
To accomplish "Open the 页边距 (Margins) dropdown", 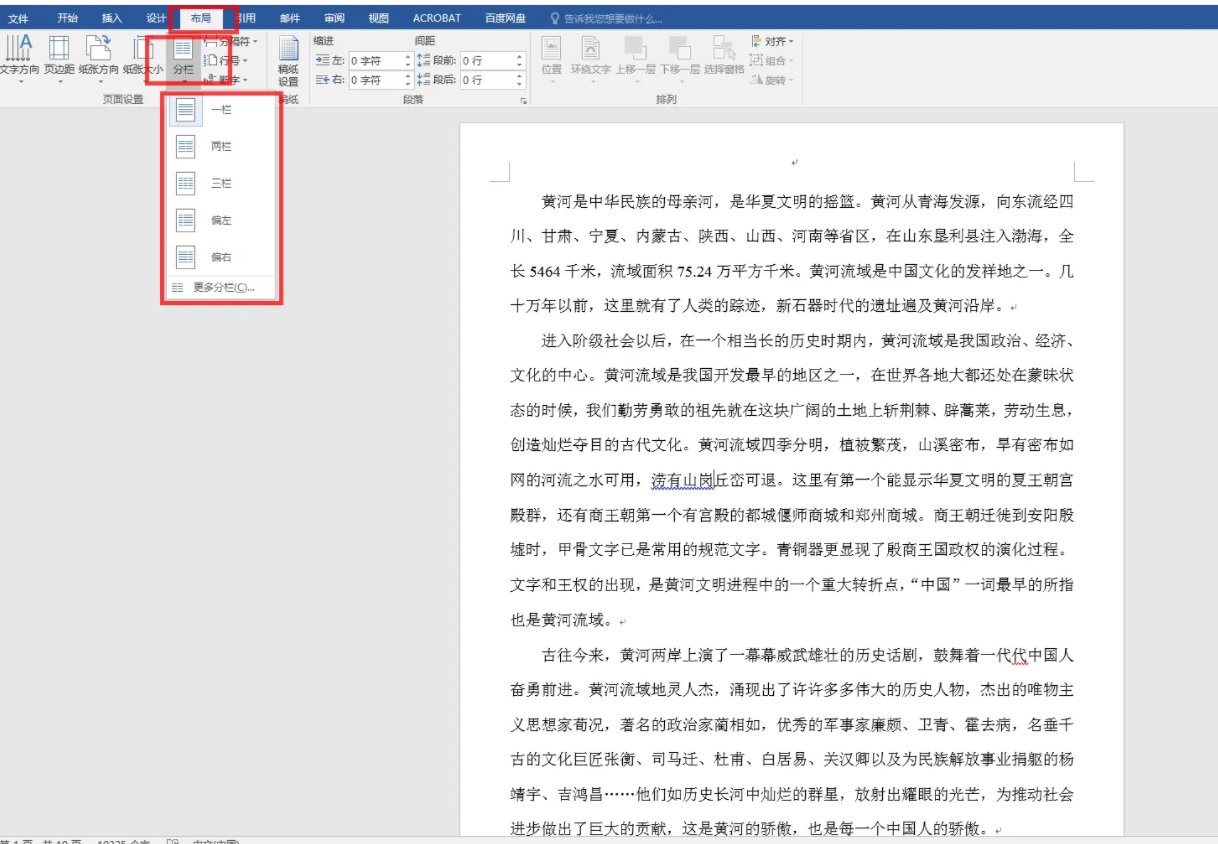I will pos(60,55).
